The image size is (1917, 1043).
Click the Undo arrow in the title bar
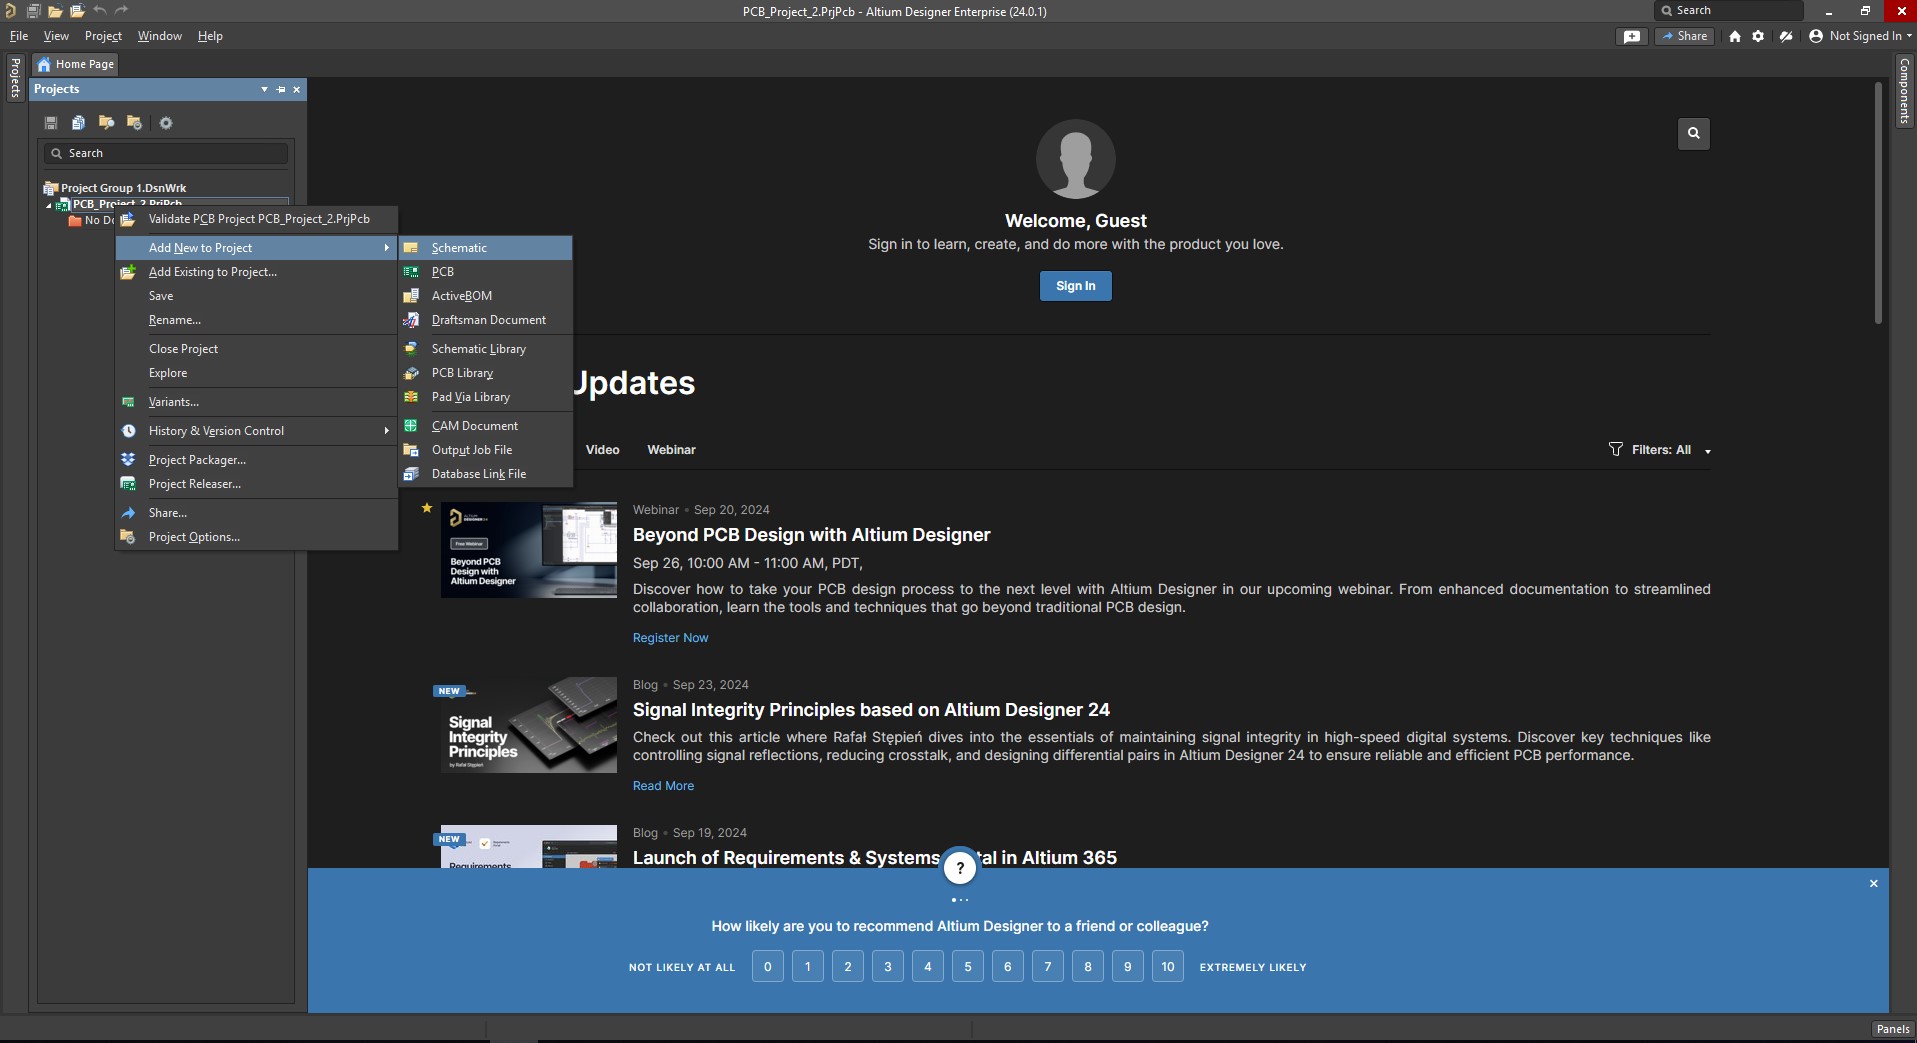tap(100, 11)
